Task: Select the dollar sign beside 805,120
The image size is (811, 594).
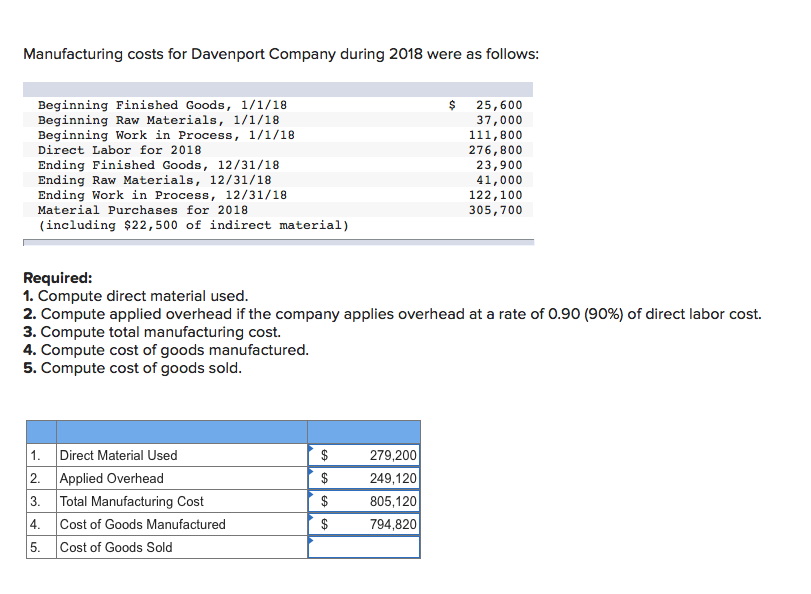Action: click(x=326, y=501)
